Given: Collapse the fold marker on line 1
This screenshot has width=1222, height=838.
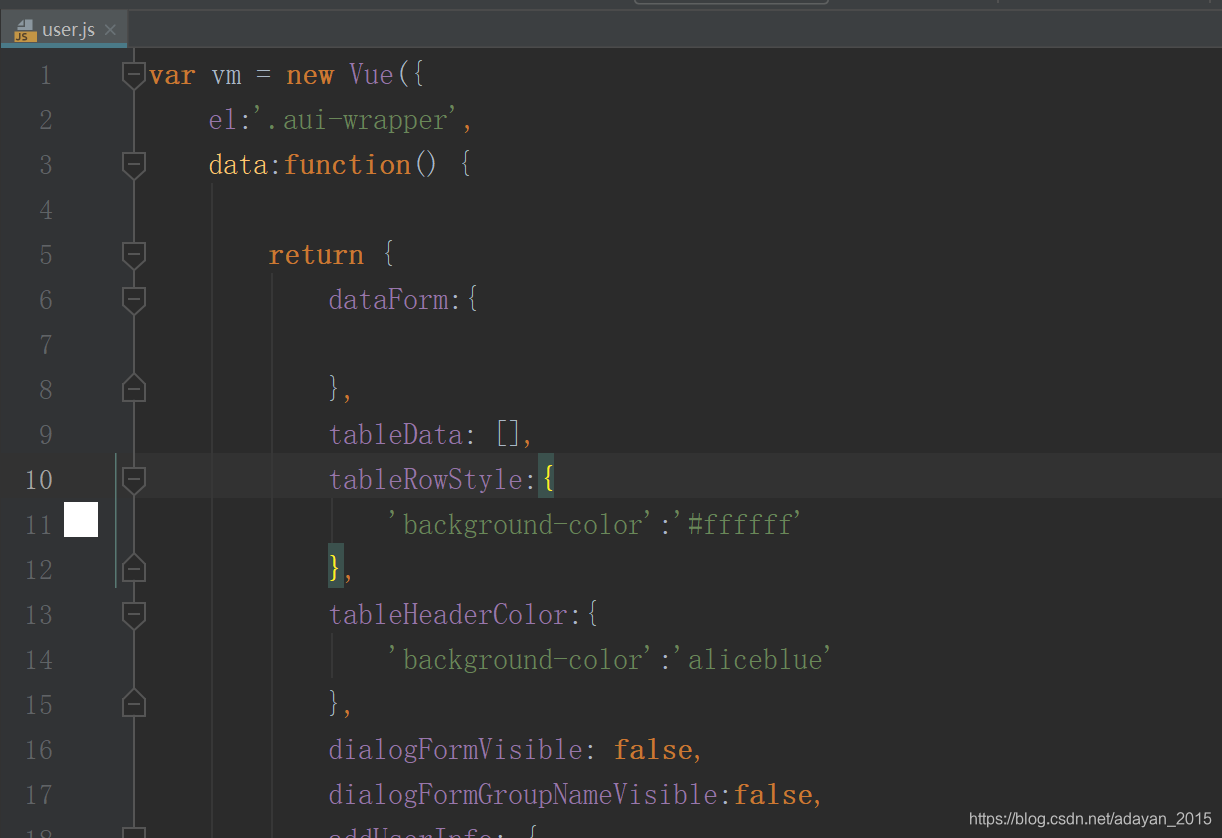Looking at the screenshot, I should [134, 75].
